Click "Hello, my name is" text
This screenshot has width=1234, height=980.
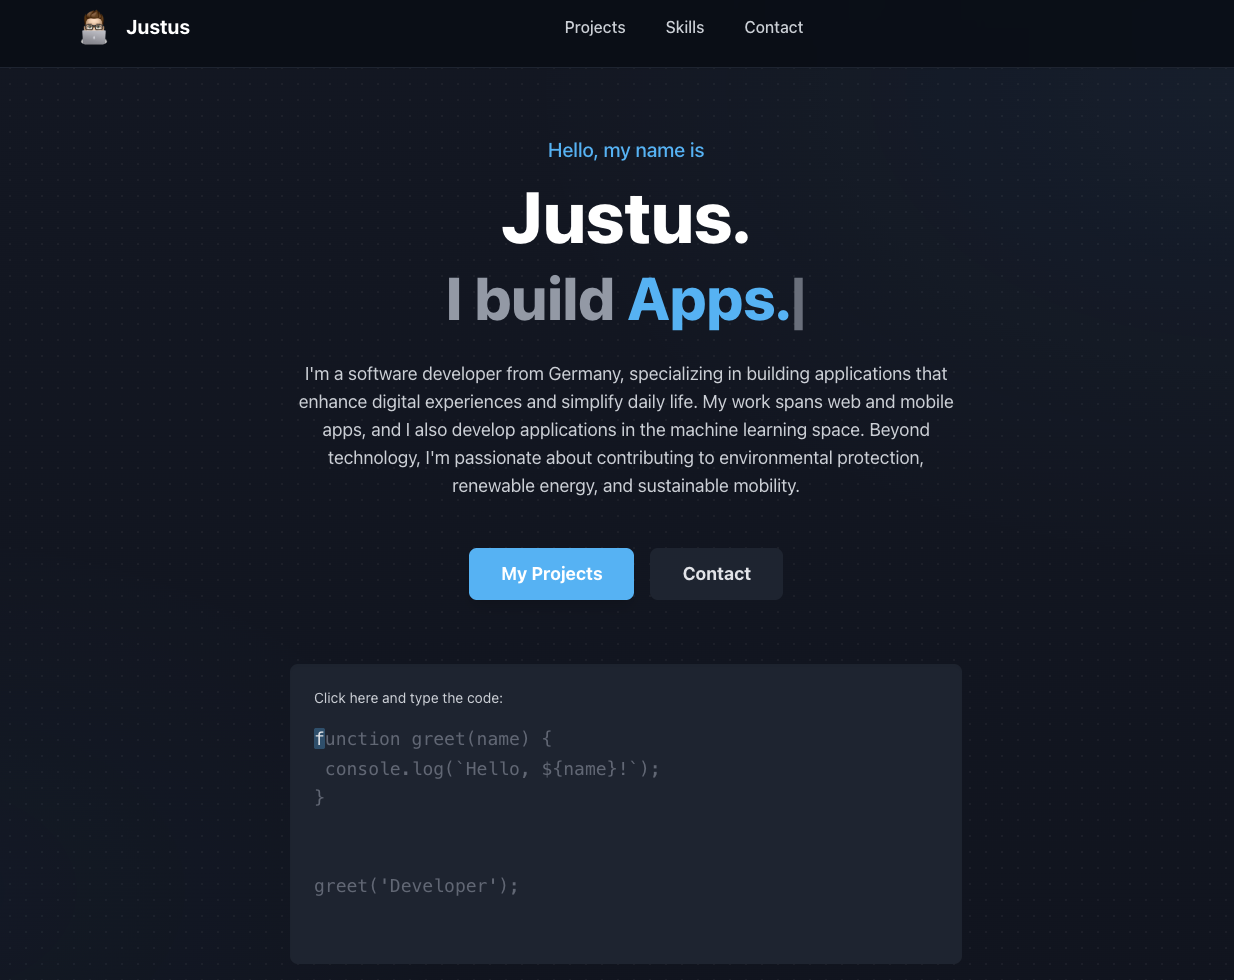point(626,150)
